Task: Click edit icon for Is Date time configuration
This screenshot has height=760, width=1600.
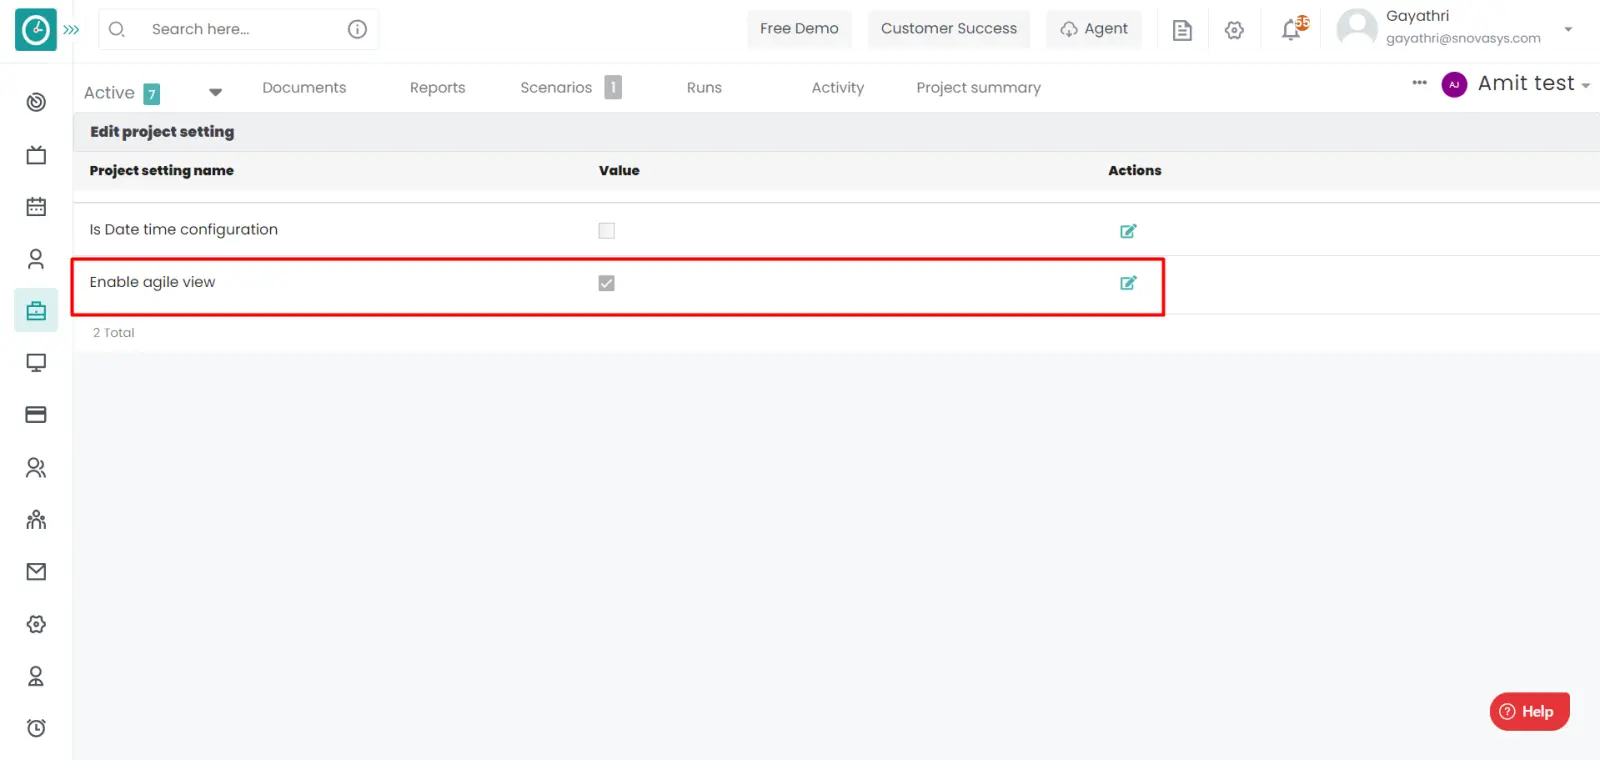Action: point(1128,231)
